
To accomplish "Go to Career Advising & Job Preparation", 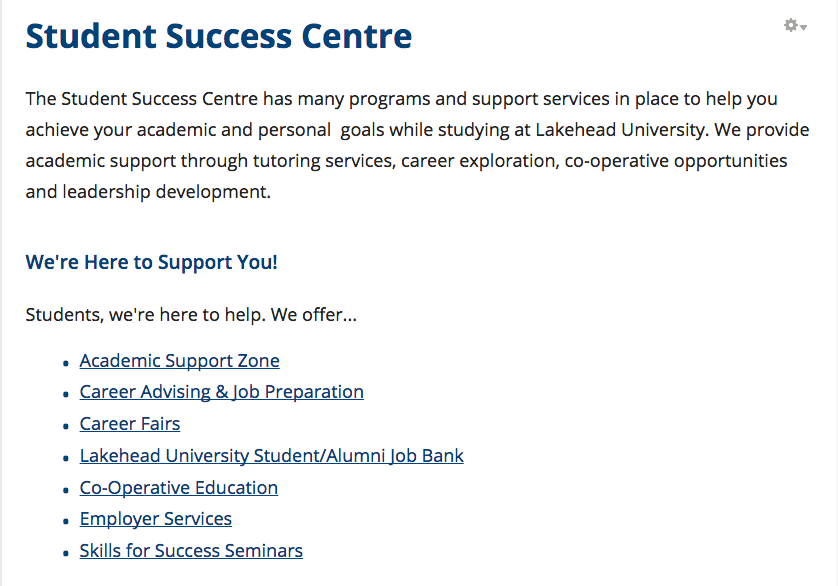I will (x=222, y=392).
